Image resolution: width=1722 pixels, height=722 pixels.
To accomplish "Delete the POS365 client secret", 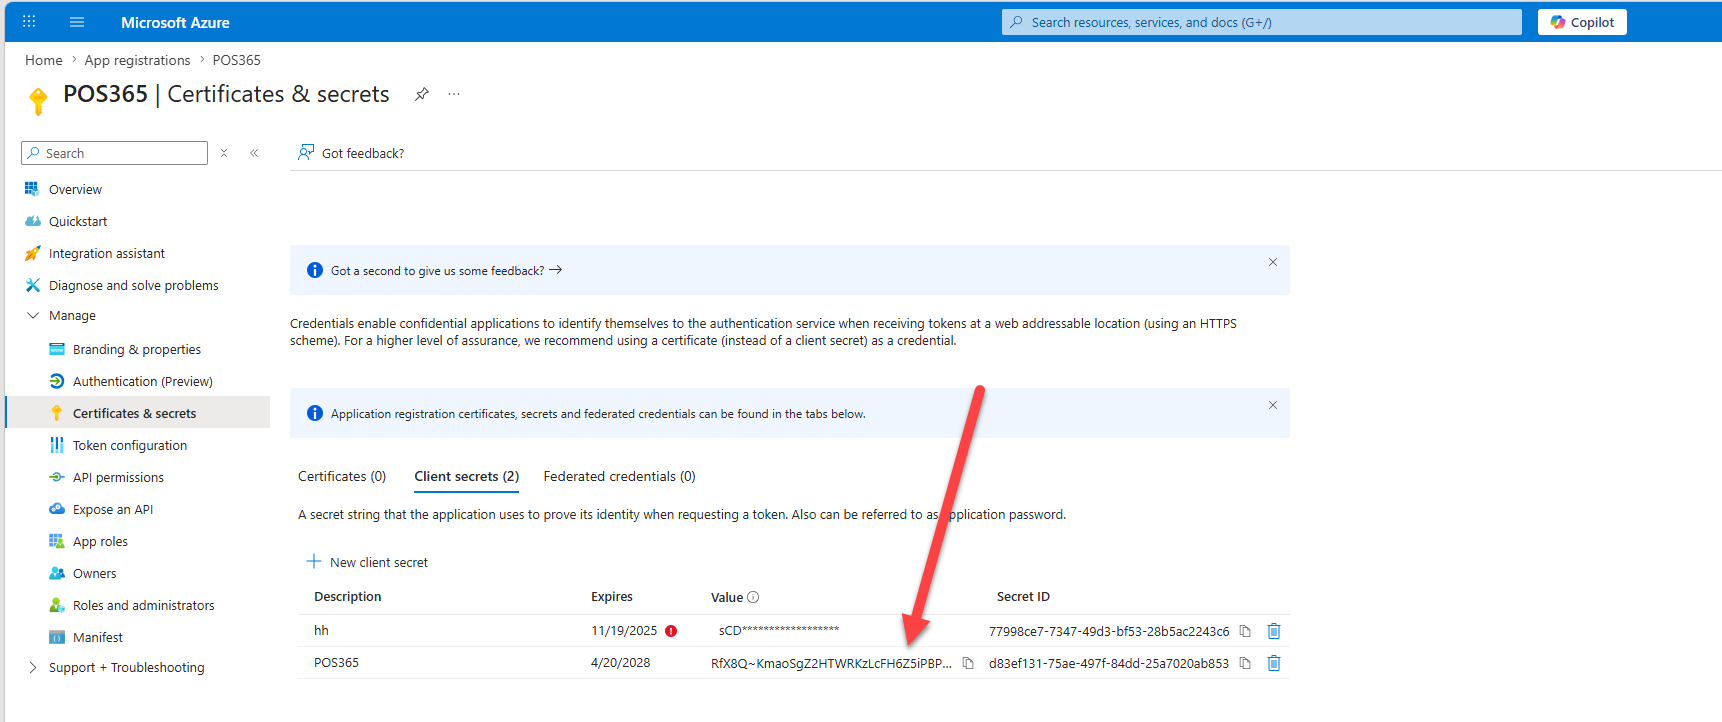I will (x=1274, y=663).
